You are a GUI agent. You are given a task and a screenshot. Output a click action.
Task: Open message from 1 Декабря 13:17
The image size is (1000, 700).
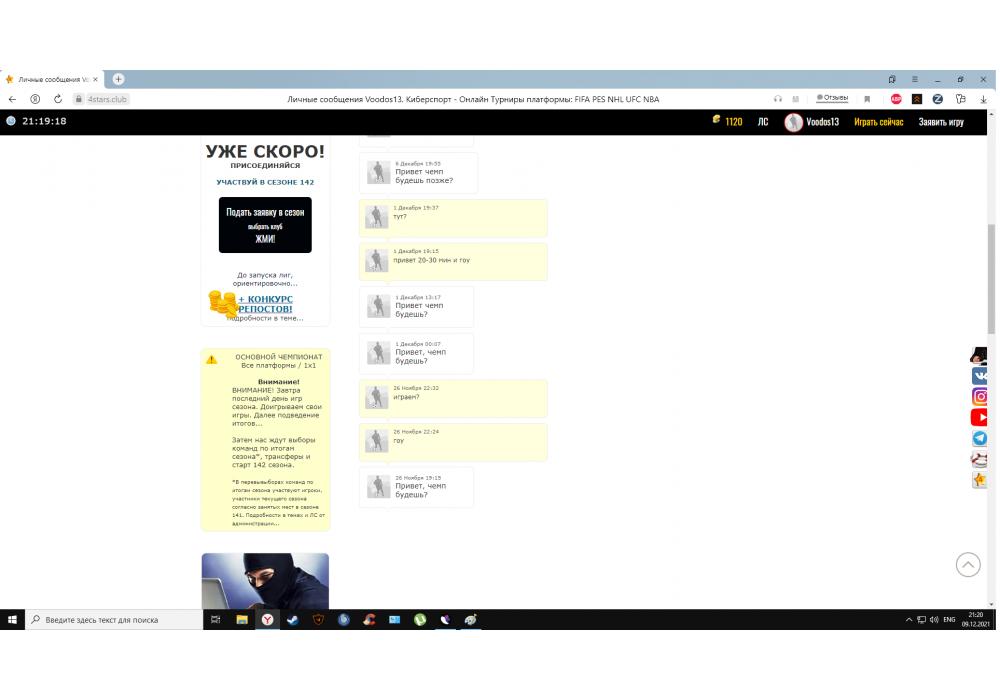point(416,306)
